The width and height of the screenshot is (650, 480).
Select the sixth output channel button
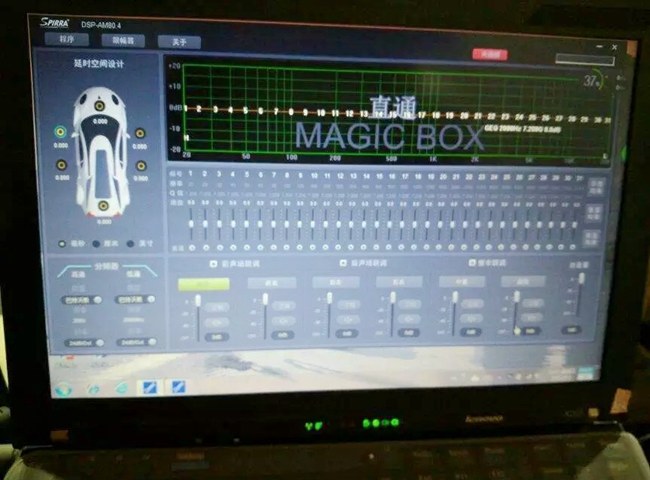point(523,281)
